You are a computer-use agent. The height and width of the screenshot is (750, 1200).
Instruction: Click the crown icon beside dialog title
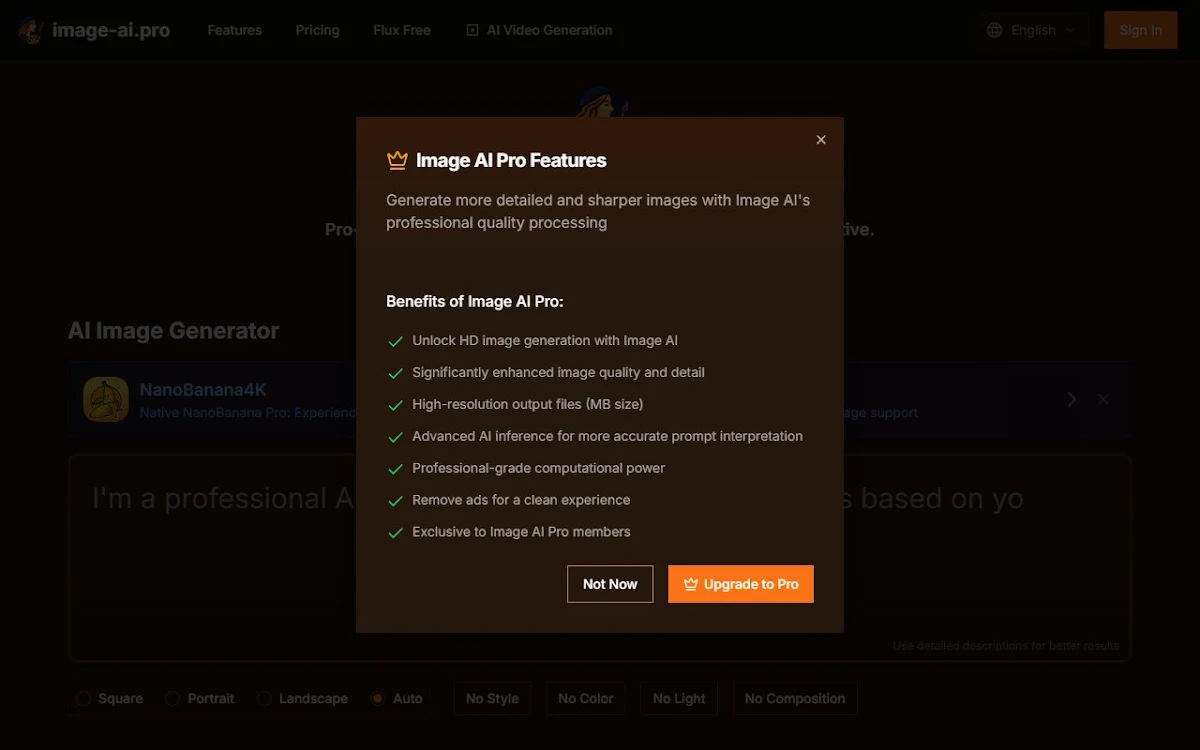(397, 160)
